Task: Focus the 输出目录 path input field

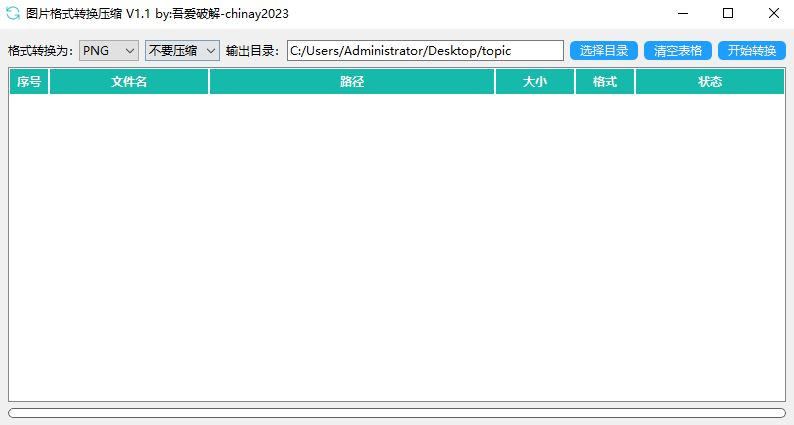Action: coord(425,51)
